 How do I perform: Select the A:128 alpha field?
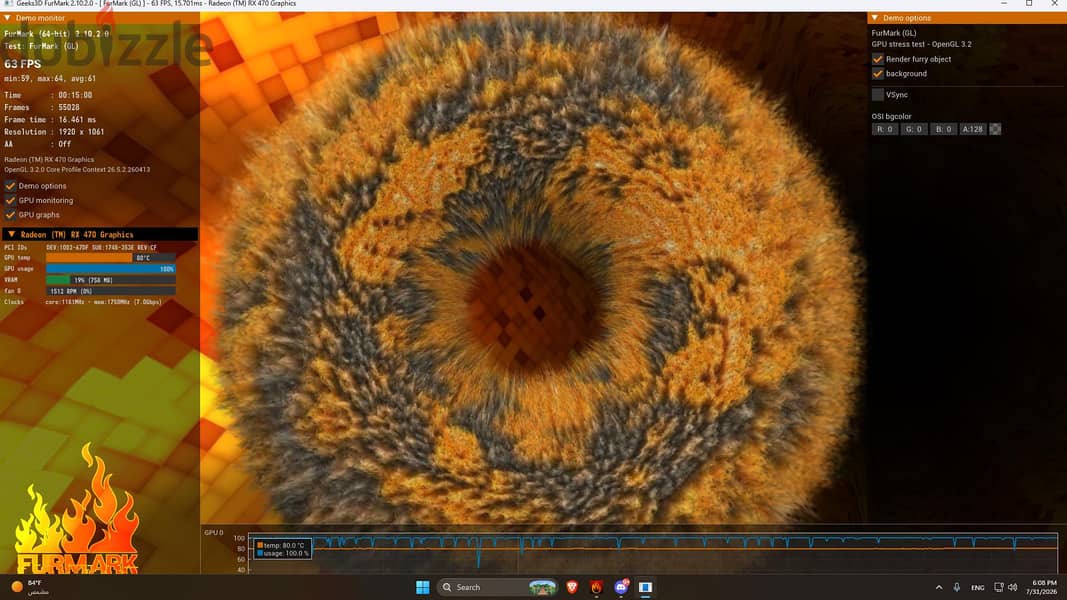(x=972, y=129)
